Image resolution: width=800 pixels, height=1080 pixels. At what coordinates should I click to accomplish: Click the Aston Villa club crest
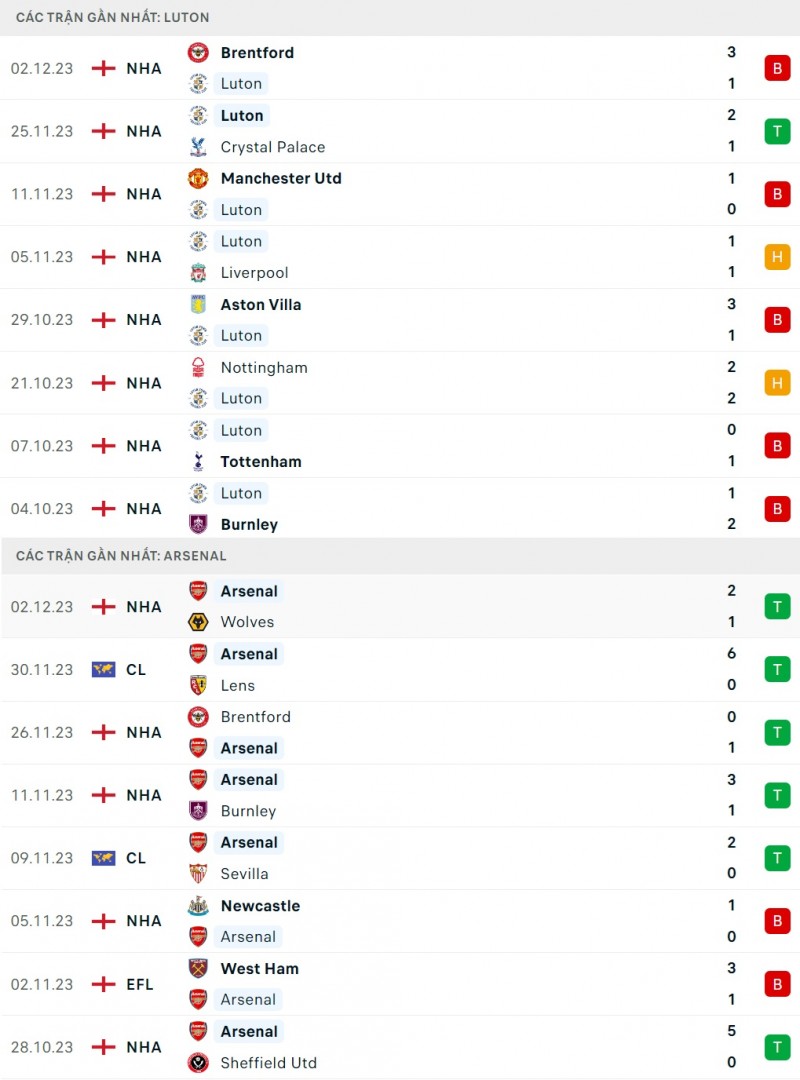[198, 304]
